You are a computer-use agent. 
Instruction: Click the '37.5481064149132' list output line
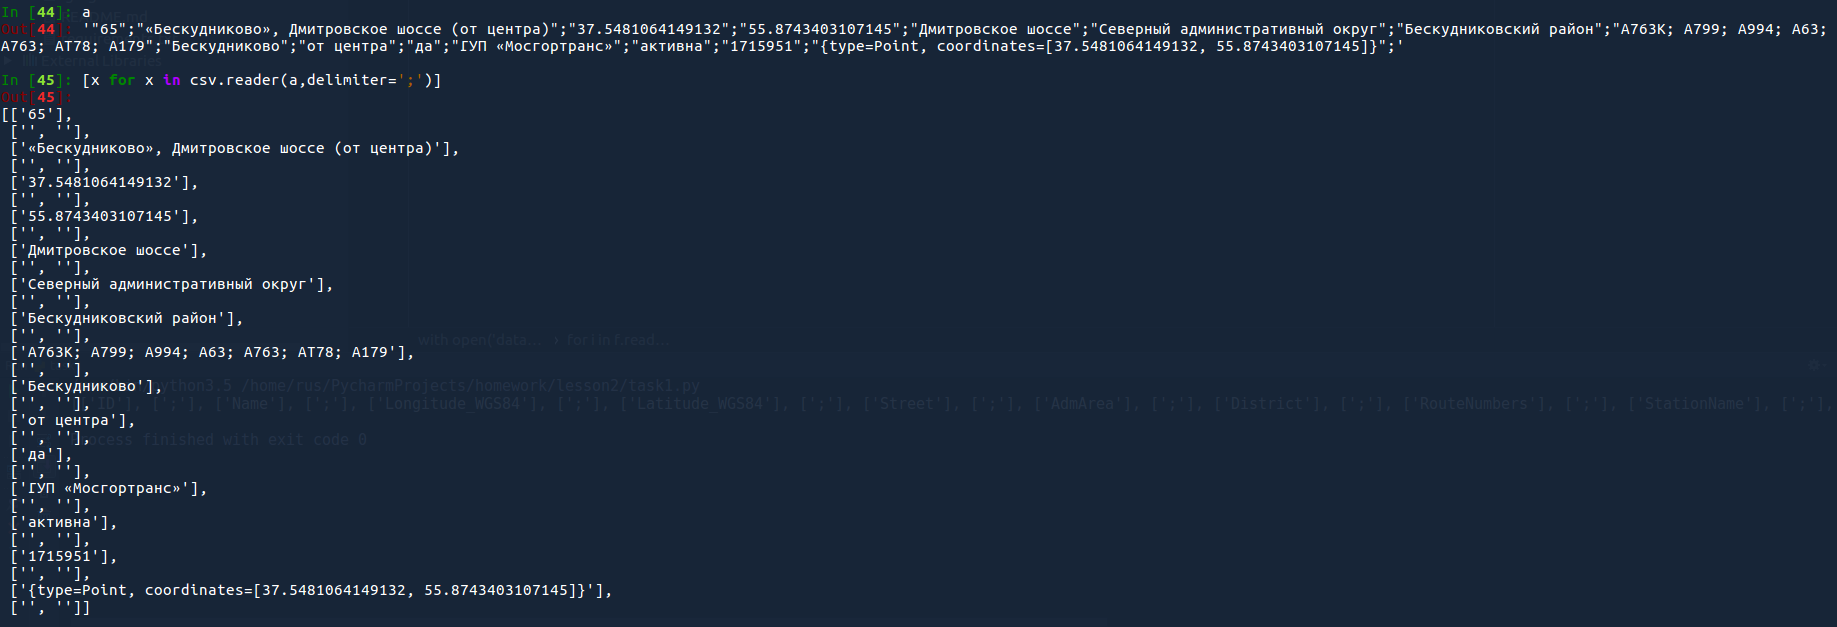104,182
